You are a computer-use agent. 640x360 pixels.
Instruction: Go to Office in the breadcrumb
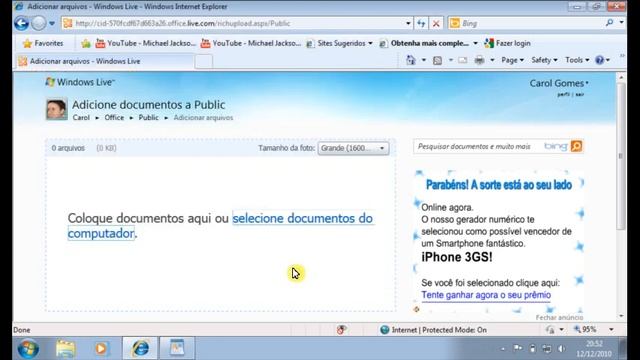point(114,118)
